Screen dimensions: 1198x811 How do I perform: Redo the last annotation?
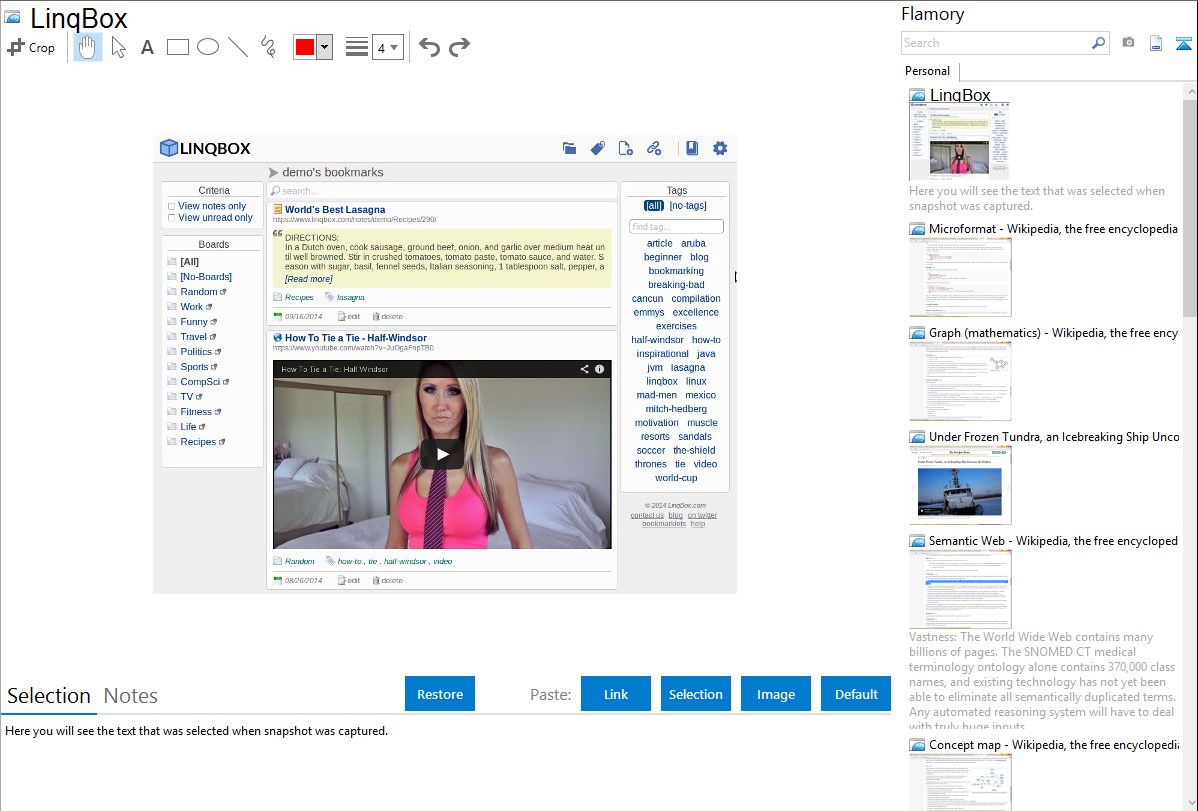(x=459, y=47)
